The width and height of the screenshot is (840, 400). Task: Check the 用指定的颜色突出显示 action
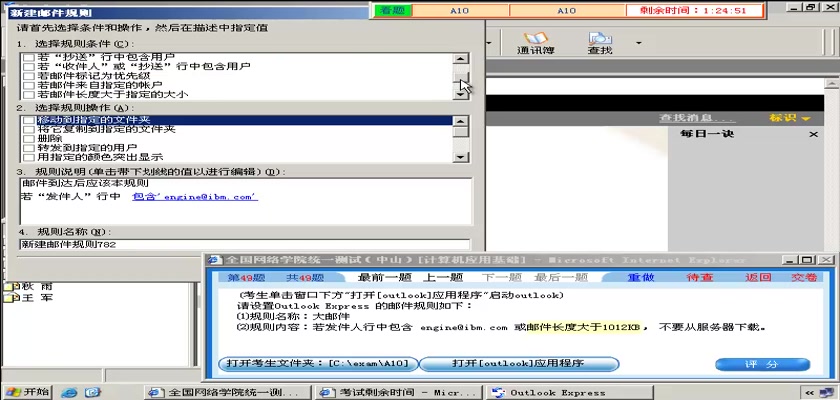[28, 157]
